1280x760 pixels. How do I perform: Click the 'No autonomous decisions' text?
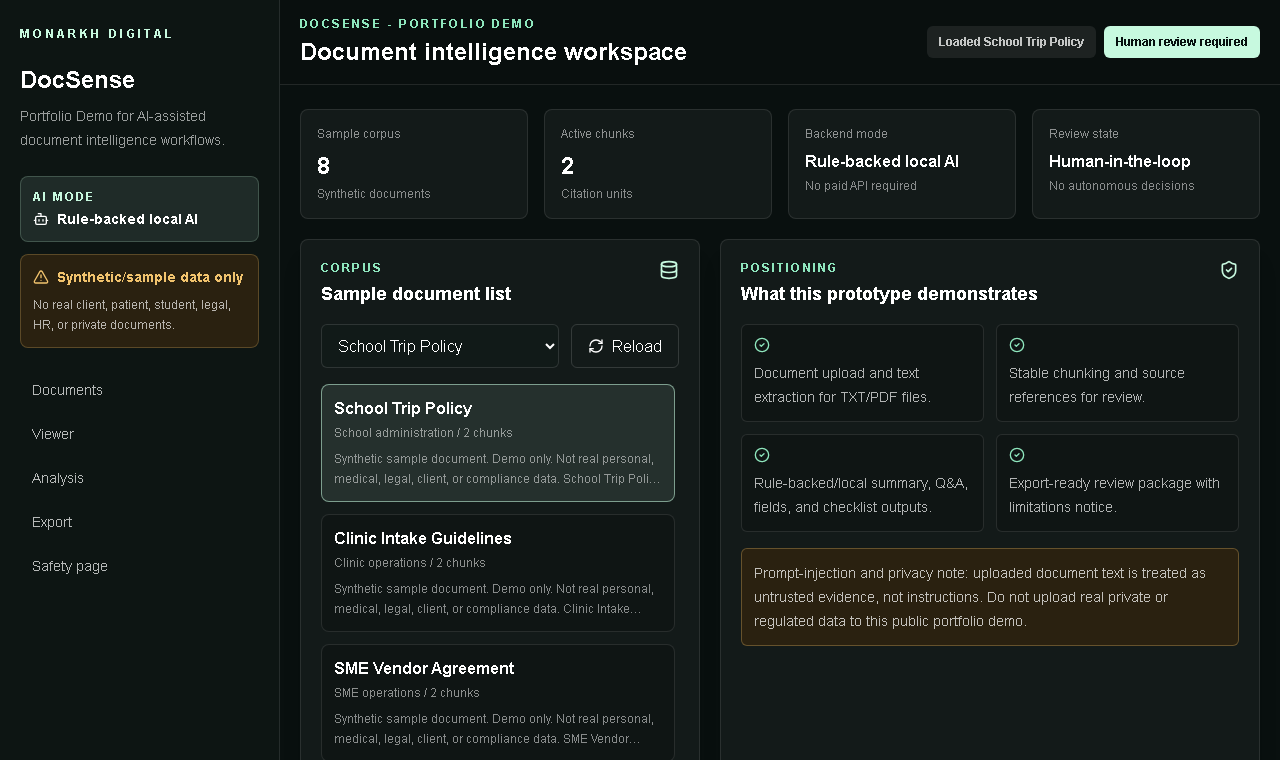(1122, 186)
